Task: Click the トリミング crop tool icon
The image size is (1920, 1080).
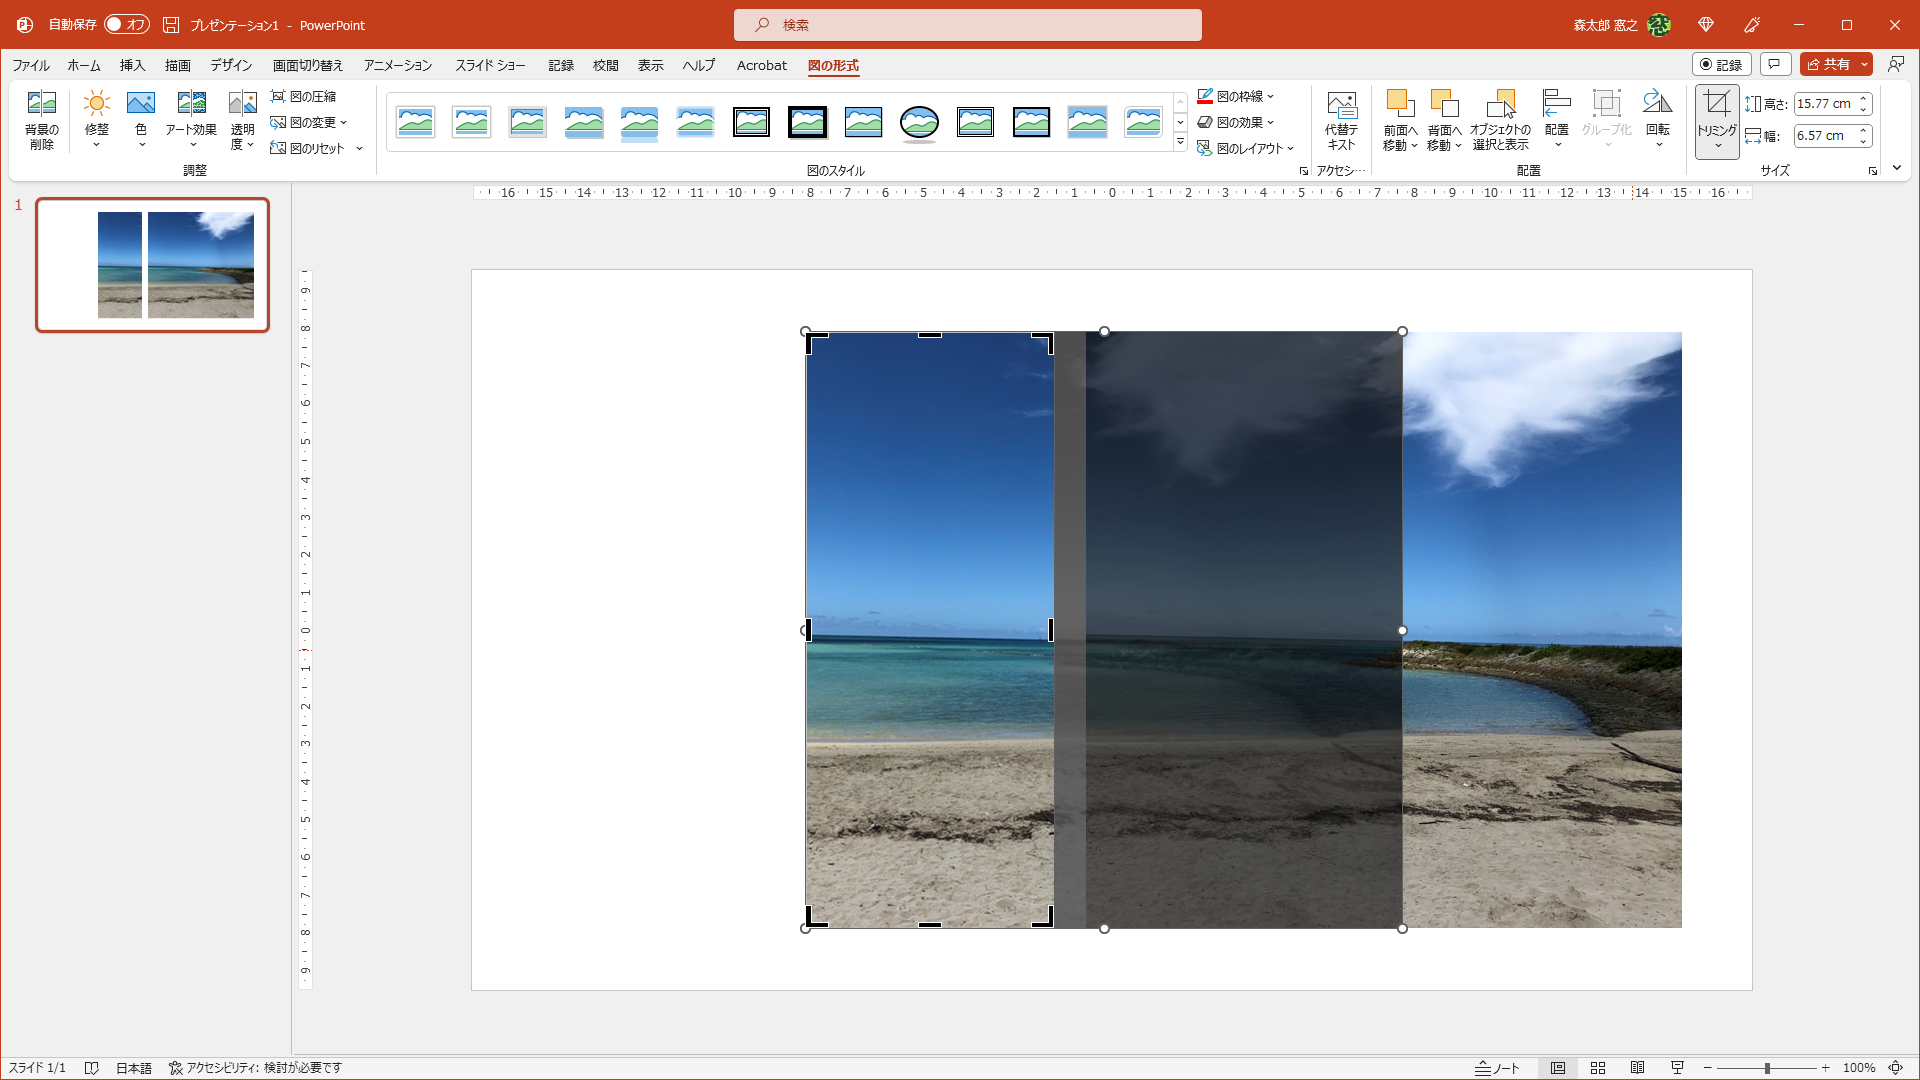Action: tap(1717, 104)
